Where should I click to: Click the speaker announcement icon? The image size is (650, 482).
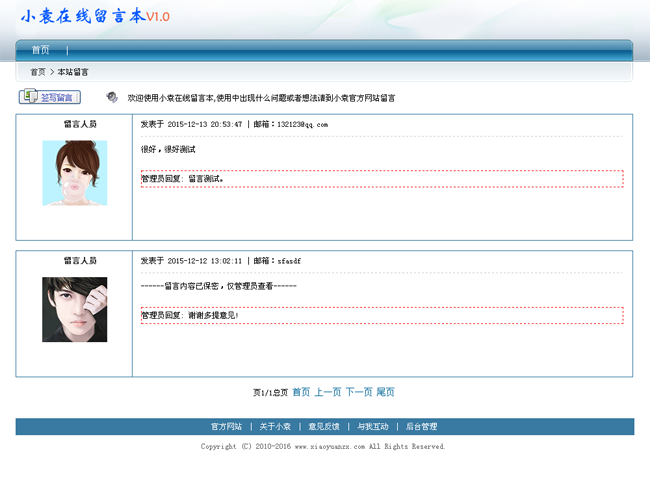112,97
